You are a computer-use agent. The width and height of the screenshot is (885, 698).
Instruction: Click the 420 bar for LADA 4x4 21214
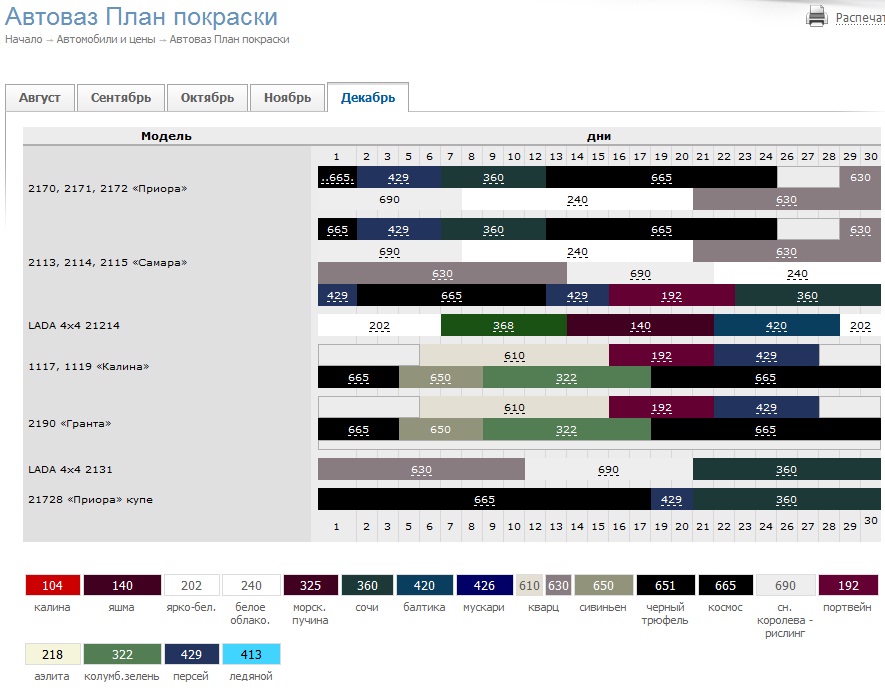click(777, 326)
